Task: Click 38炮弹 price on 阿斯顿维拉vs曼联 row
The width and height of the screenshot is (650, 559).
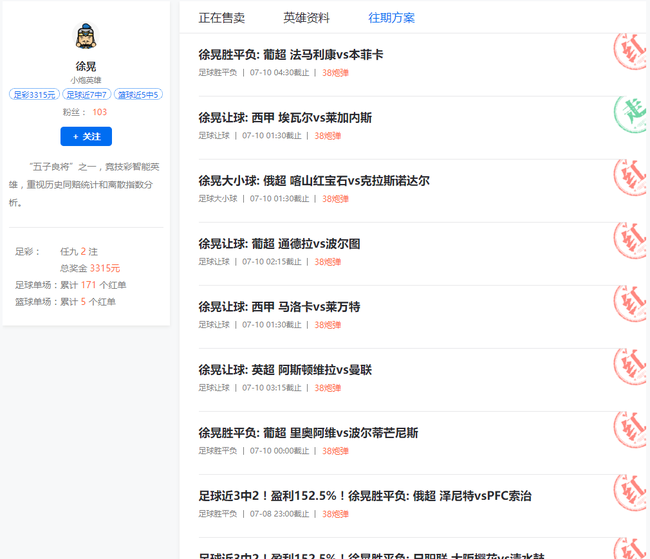Action: click(327, 388)
